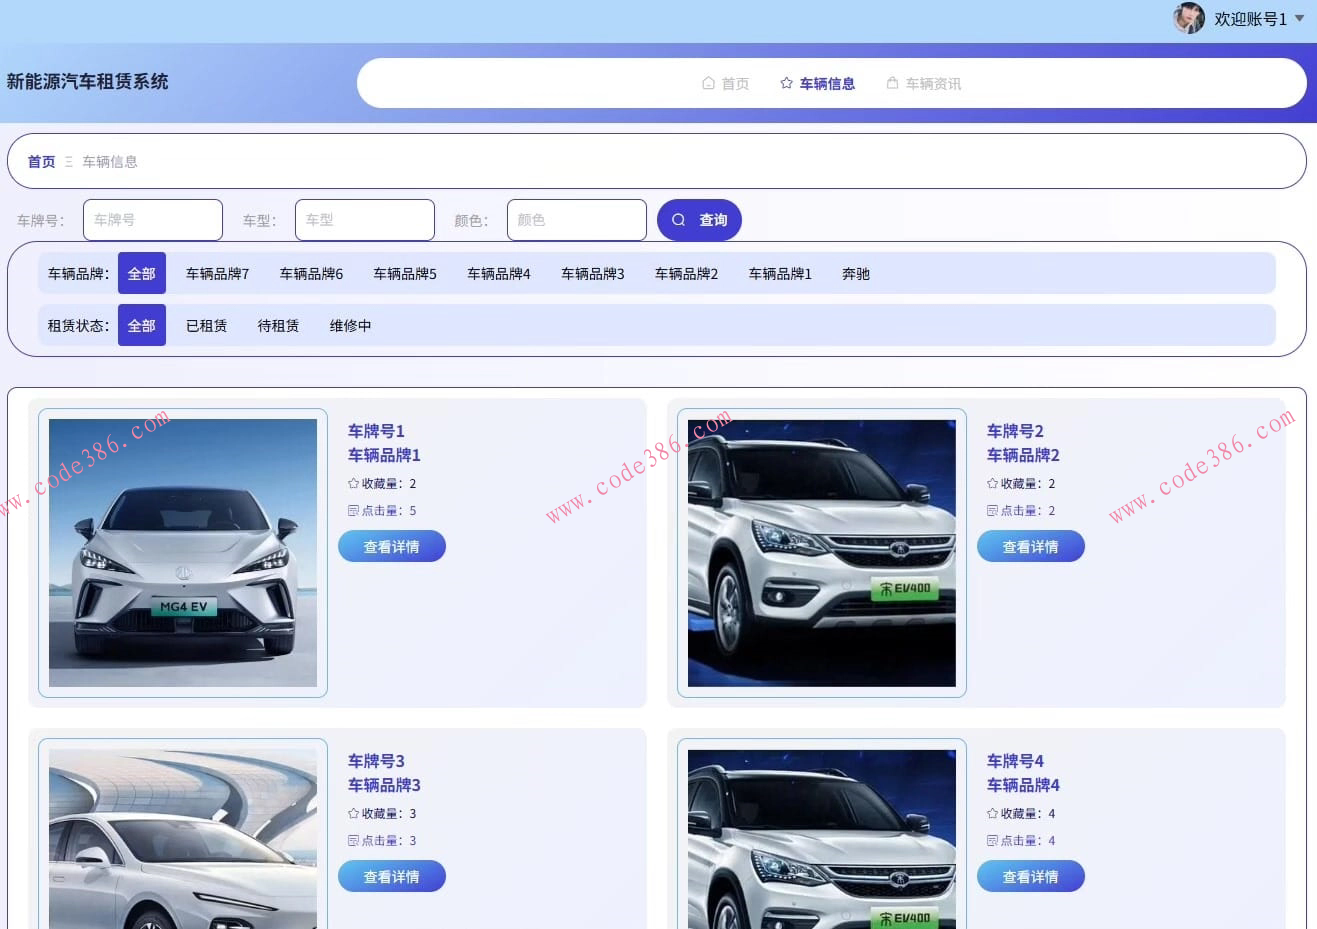View details for 车牌号3
This screenshot has height=929, width=1317.
(x=392, y=877)
